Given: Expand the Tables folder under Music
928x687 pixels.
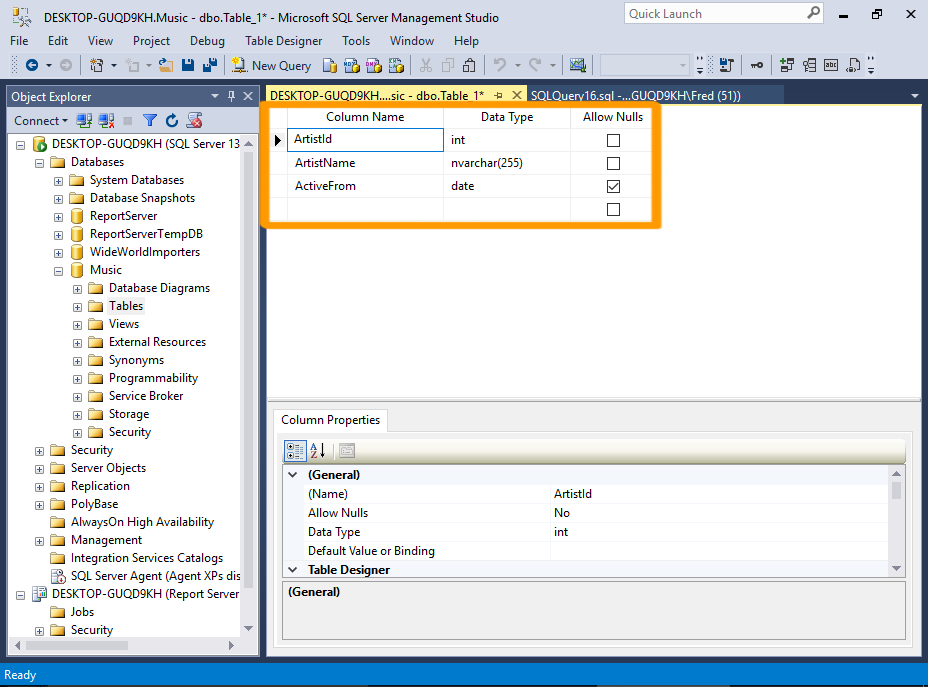Looking at the screenshot, I should pyautogui.click(x=77, y=306).
